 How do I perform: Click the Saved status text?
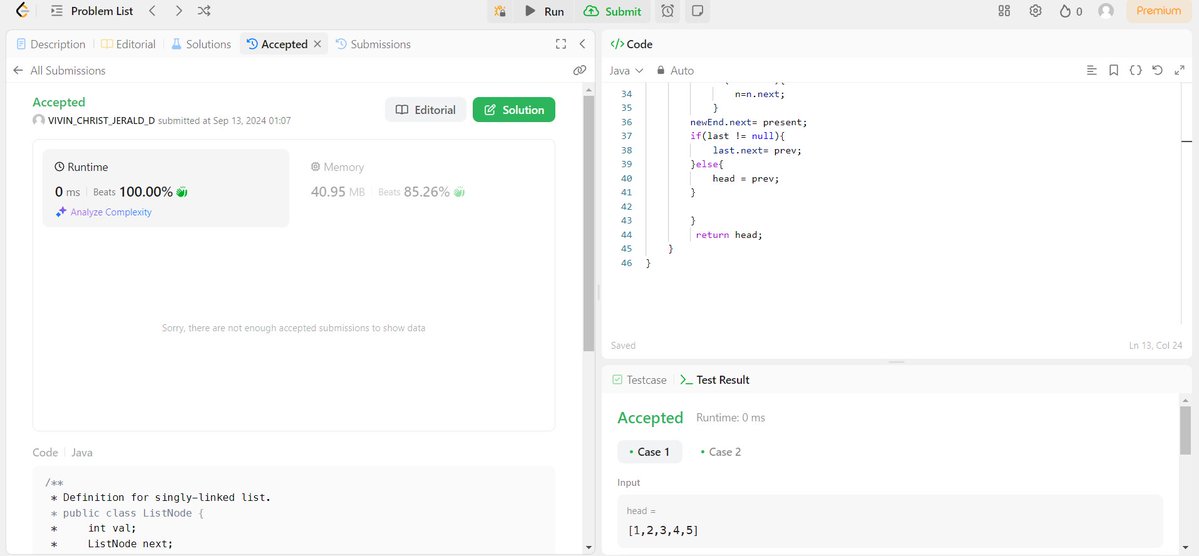[623, 346]
